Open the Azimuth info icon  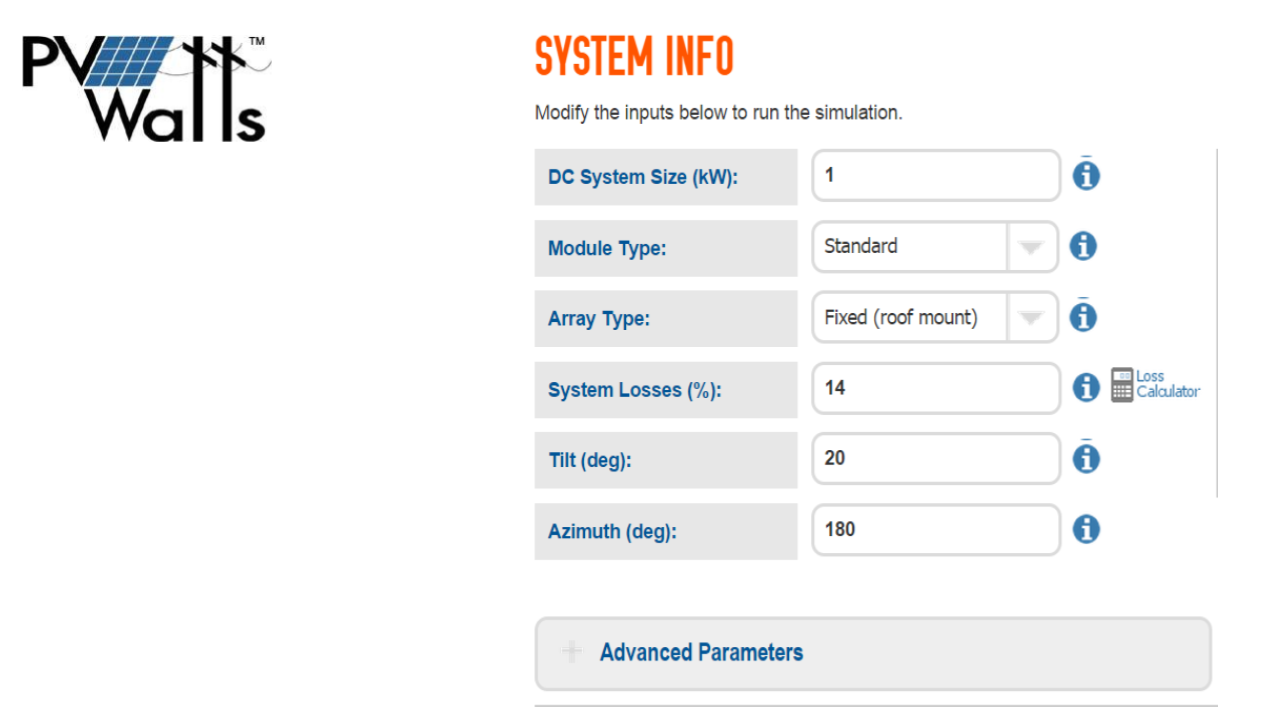coord(1086,529)
